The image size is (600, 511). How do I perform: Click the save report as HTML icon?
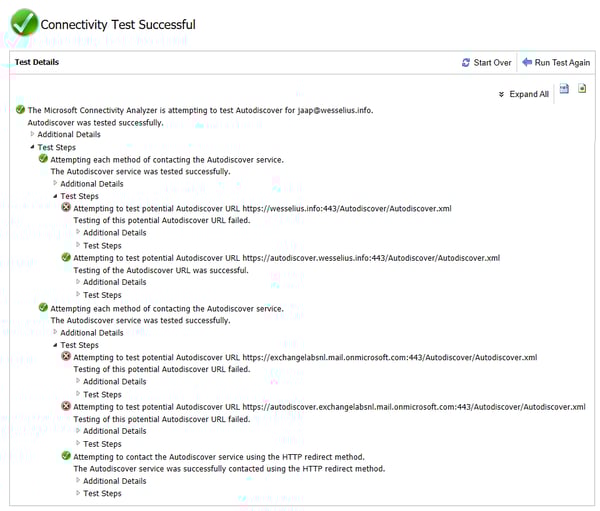click(582, 89)
